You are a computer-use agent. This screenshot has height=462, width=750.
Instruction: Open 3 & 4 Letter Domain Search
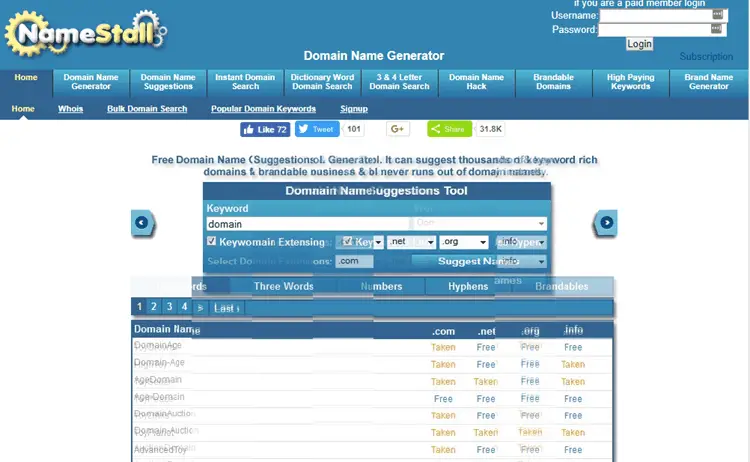[399, 82]
